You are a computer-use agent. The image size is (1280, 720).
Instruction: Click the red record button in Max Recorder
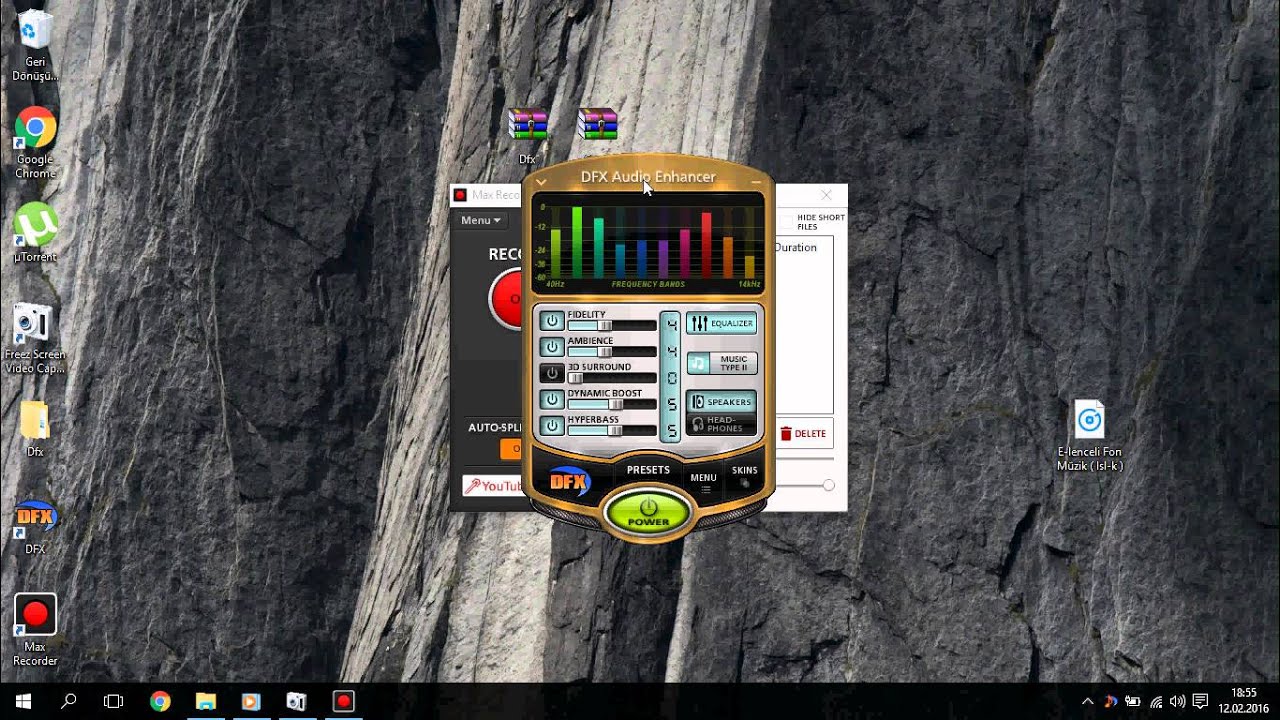tap(507, 298)
